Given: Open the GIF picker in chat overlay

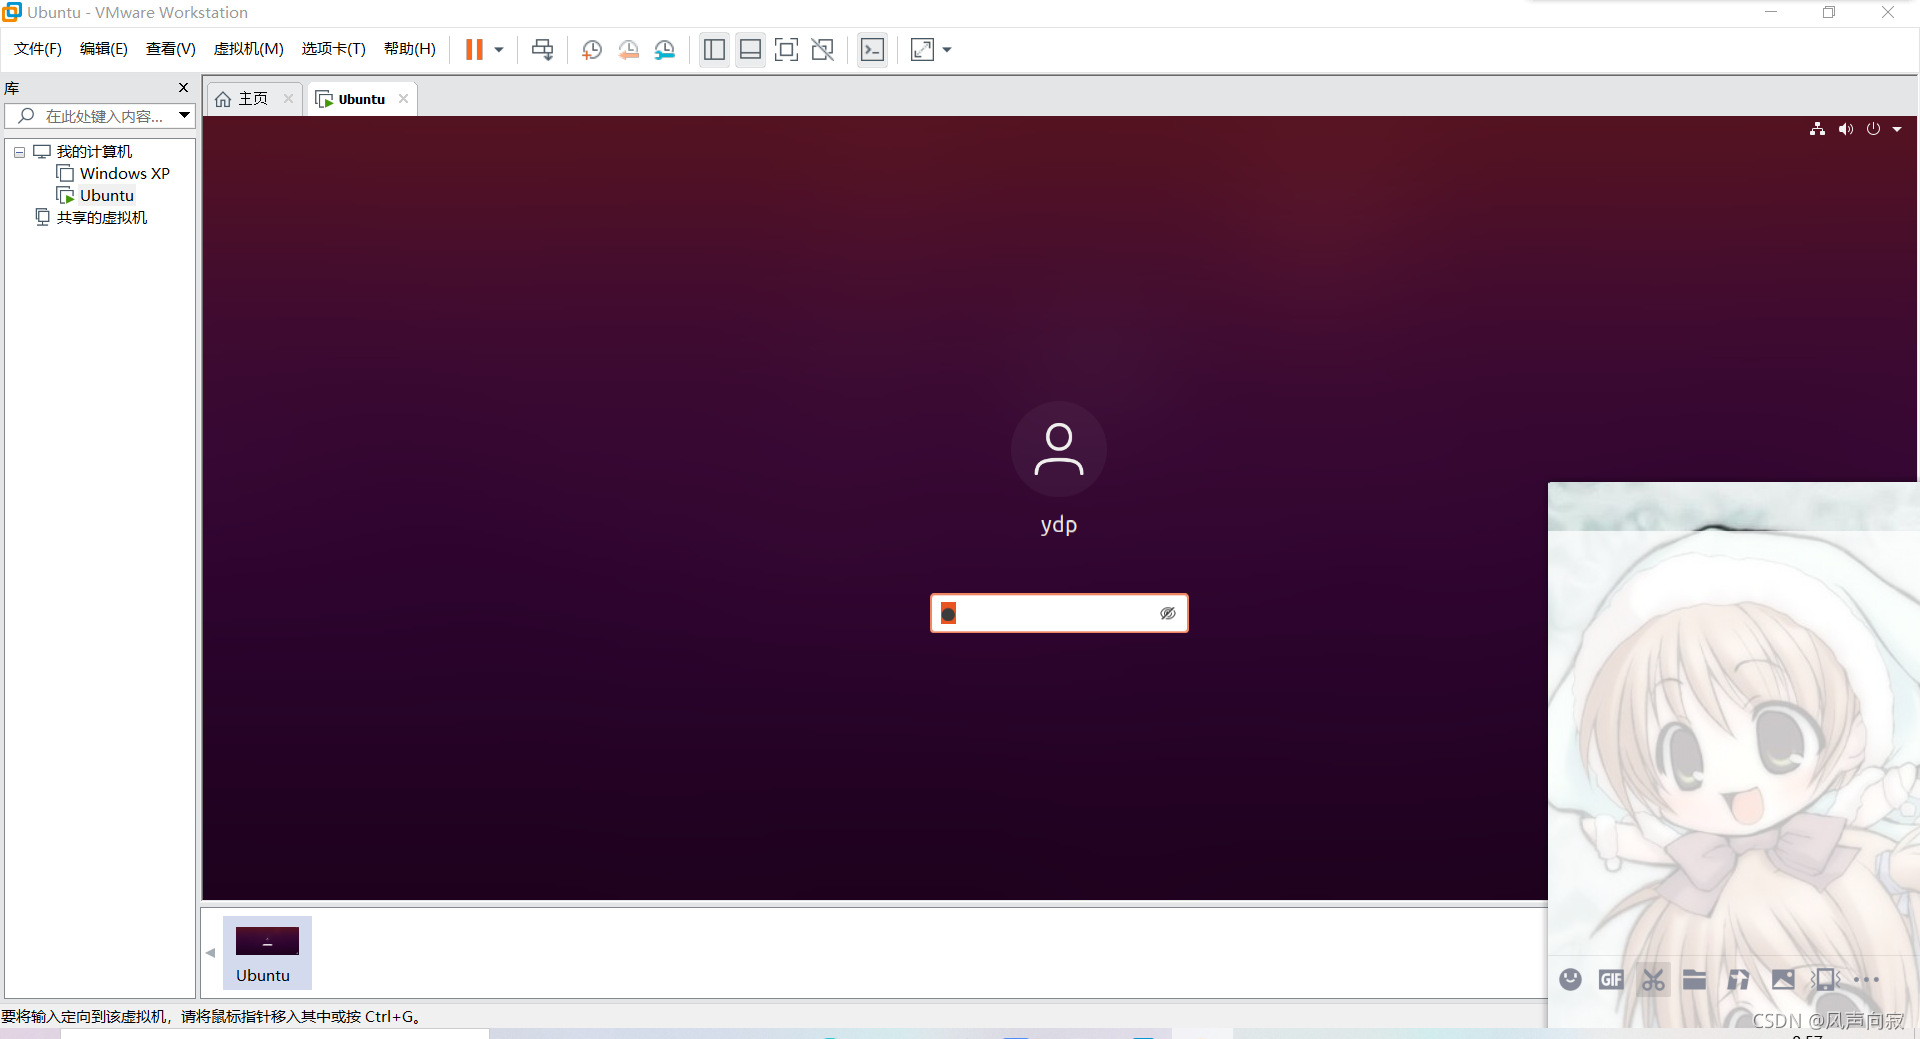Looking at the screenshot, I should coord(1611,979).
